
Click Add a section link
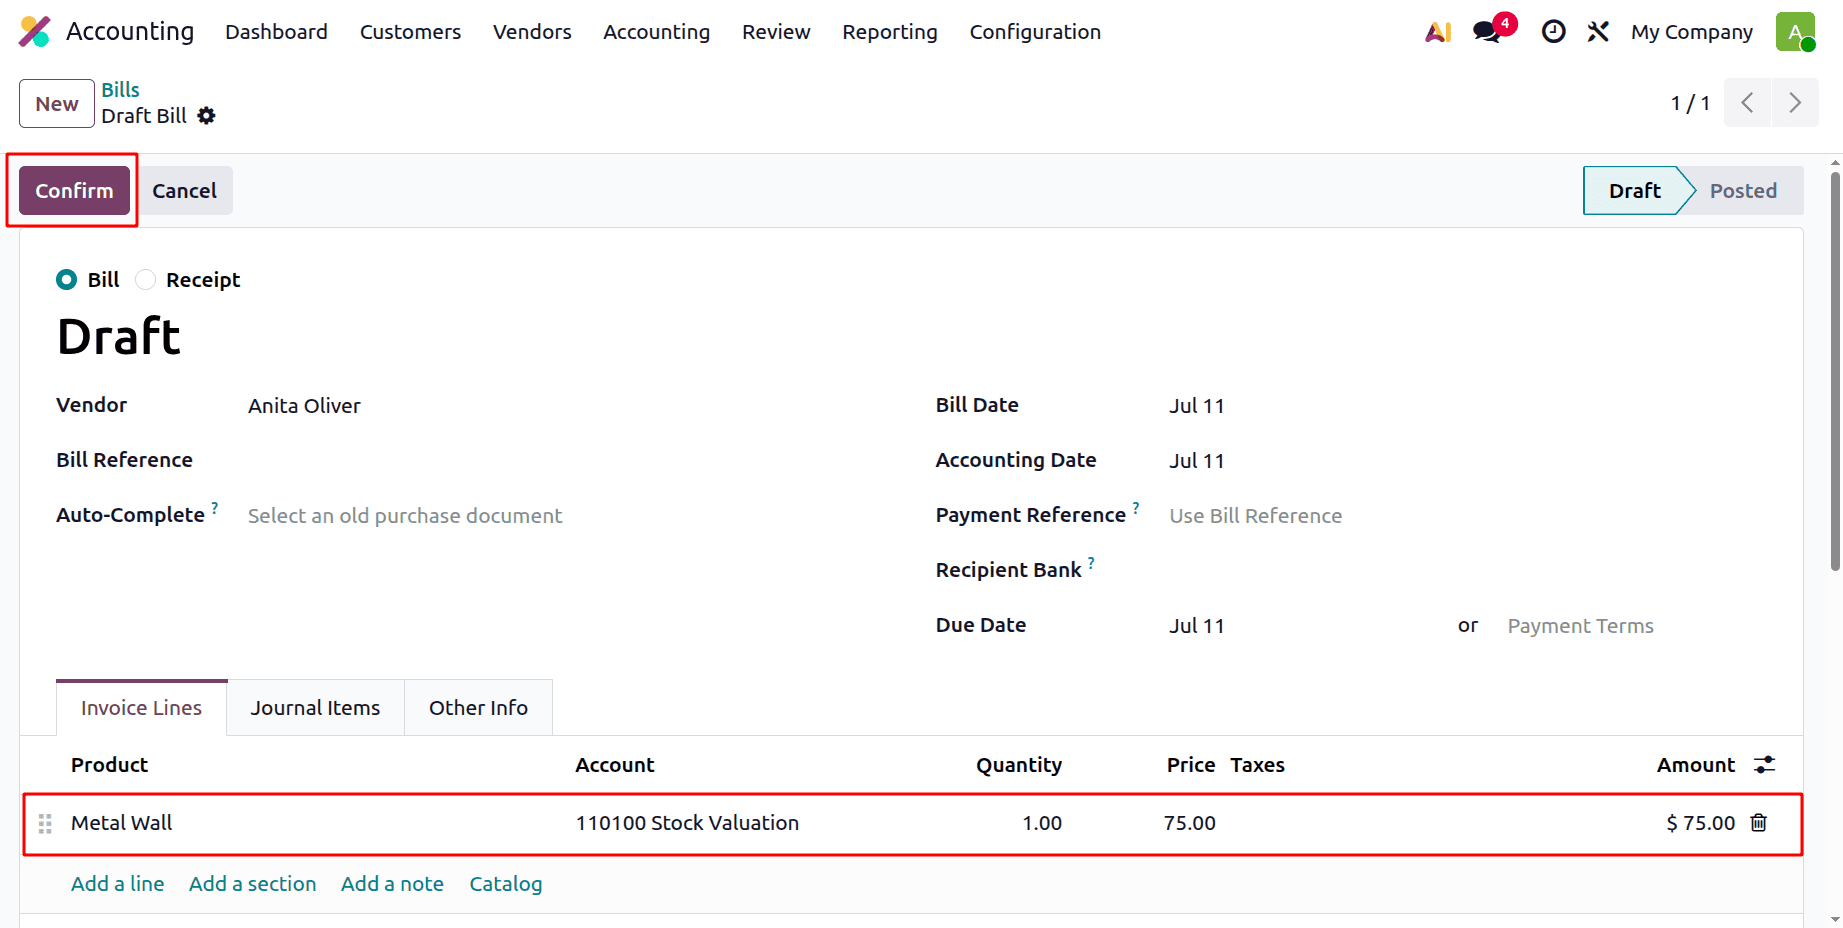pyautogui.click(x=252, y=884)
